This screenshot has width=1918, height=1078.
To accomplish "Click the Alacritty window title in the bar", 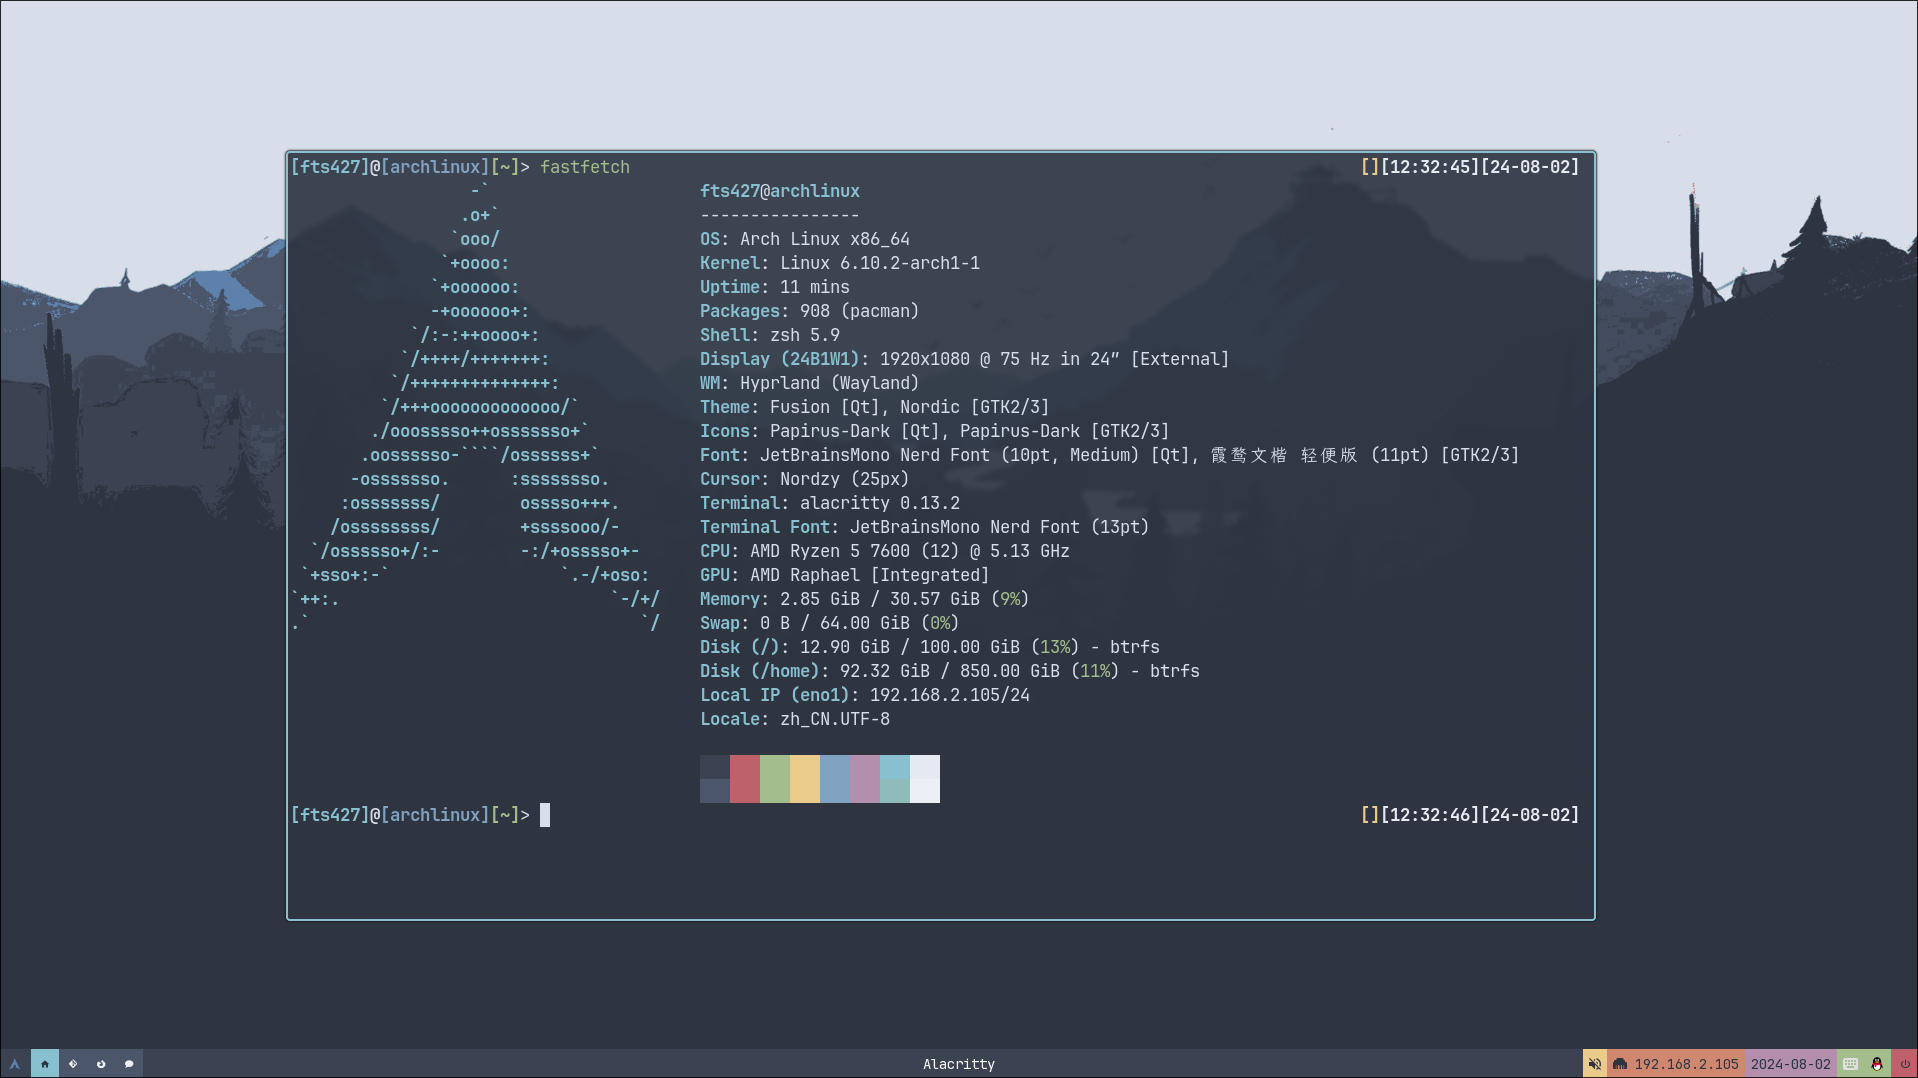I will (x=959, y=1064).
